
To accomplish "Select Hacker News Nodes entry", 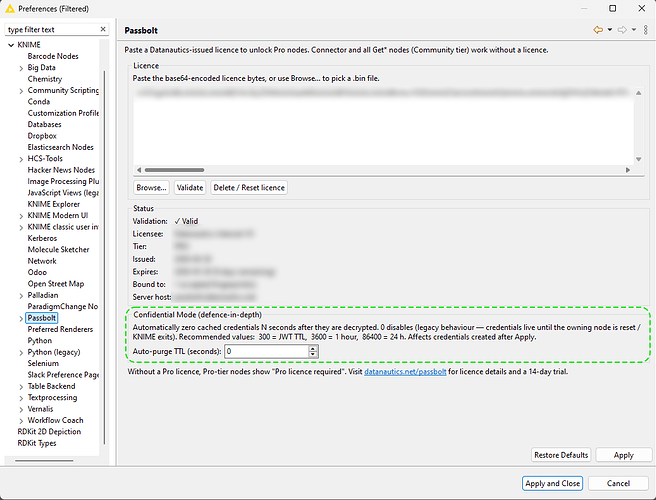I will point(61,170).
